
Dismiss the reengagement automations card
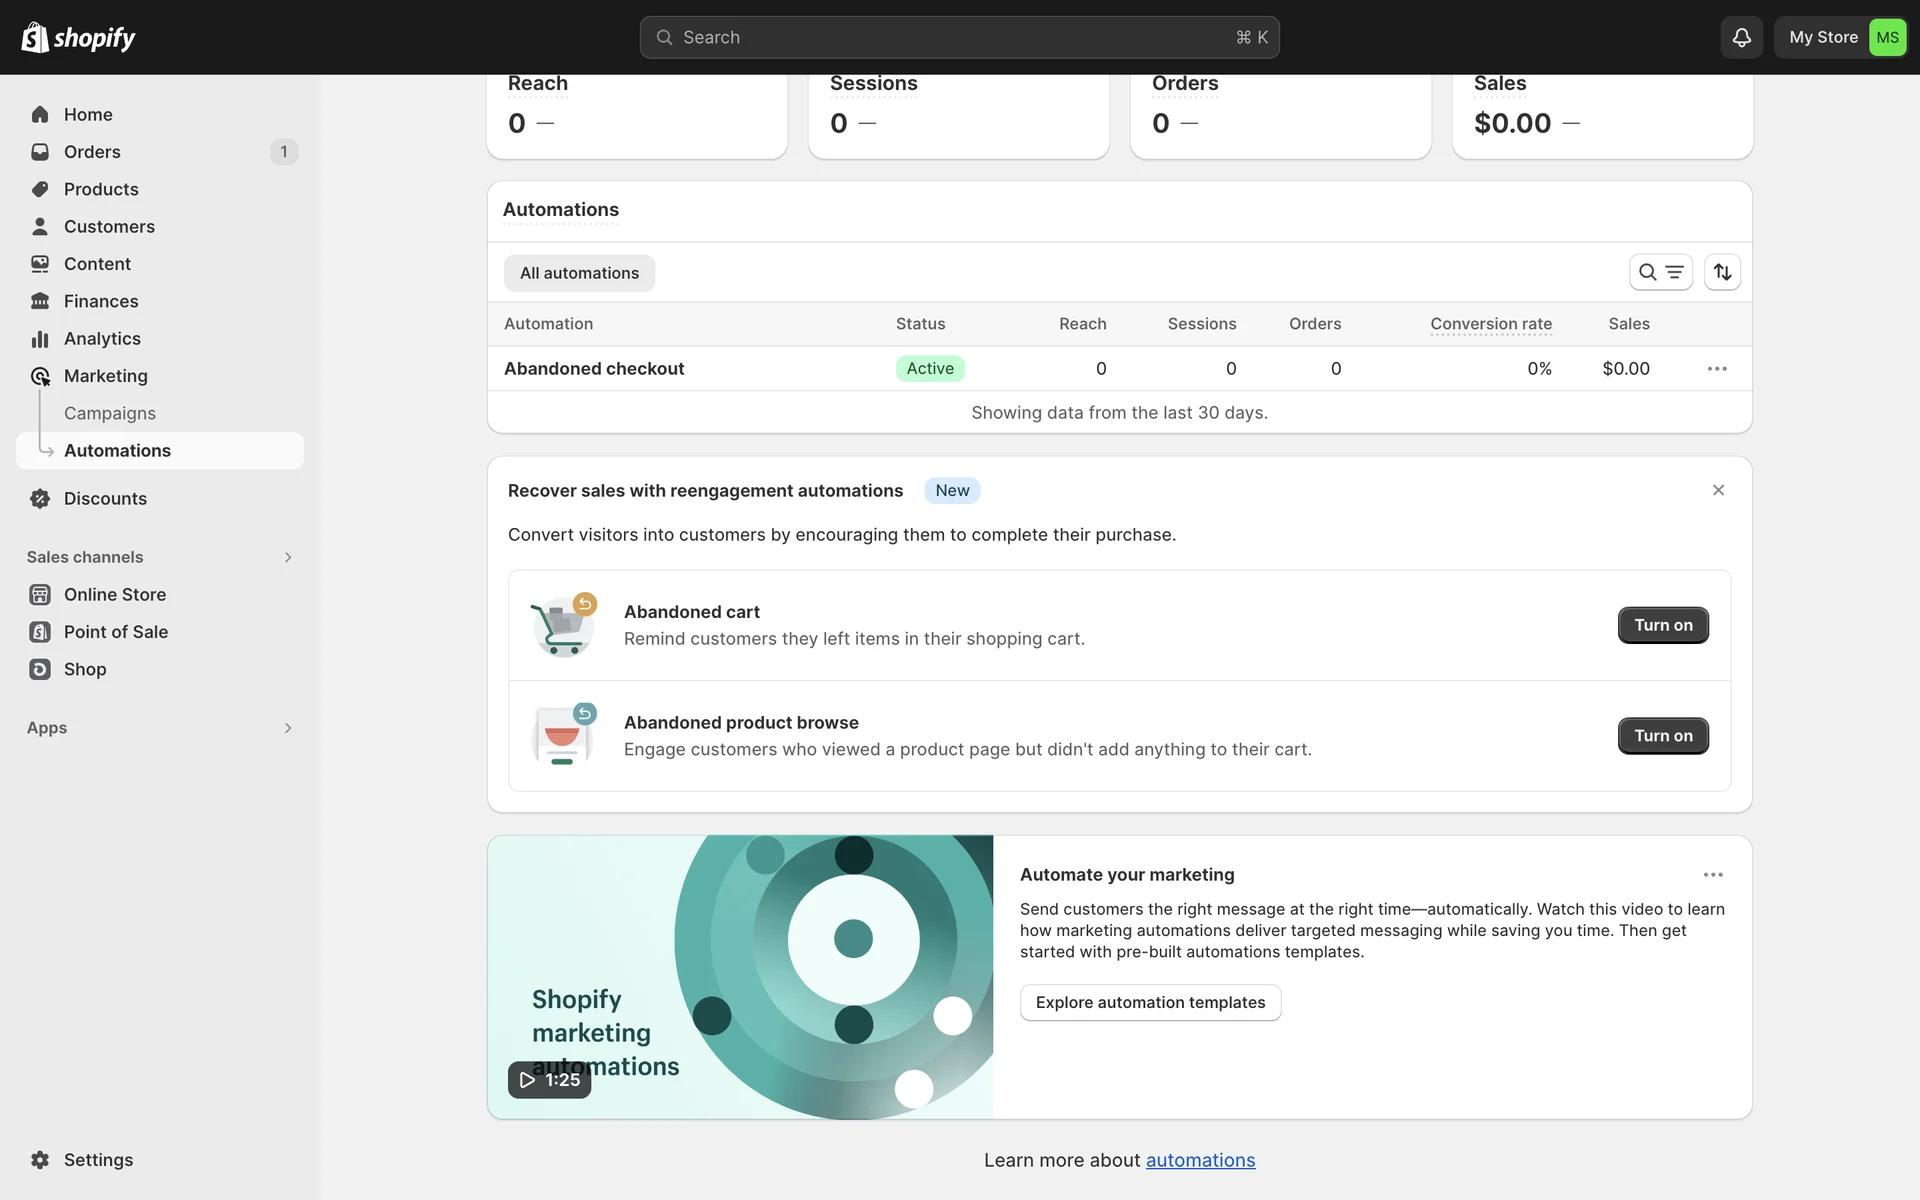pos(1718,490)
